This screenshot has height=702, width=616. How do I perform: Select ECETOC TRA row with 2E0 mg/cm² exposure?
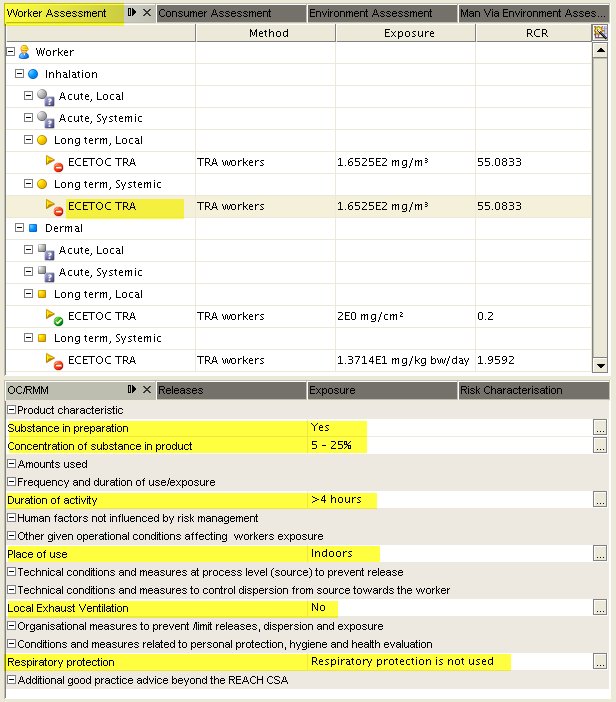click(x=299, y=317)
